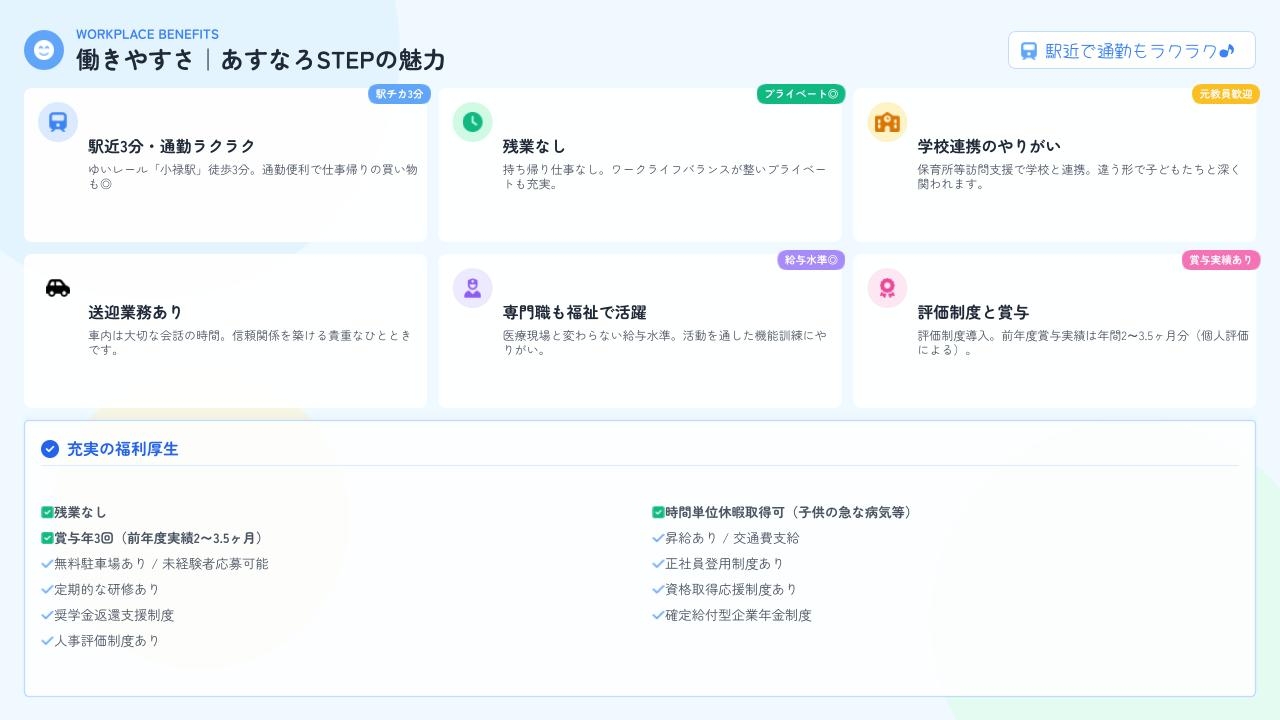Click the 駅チカ3分 blue tag
Screen dimensions: 1280x720
399,94
